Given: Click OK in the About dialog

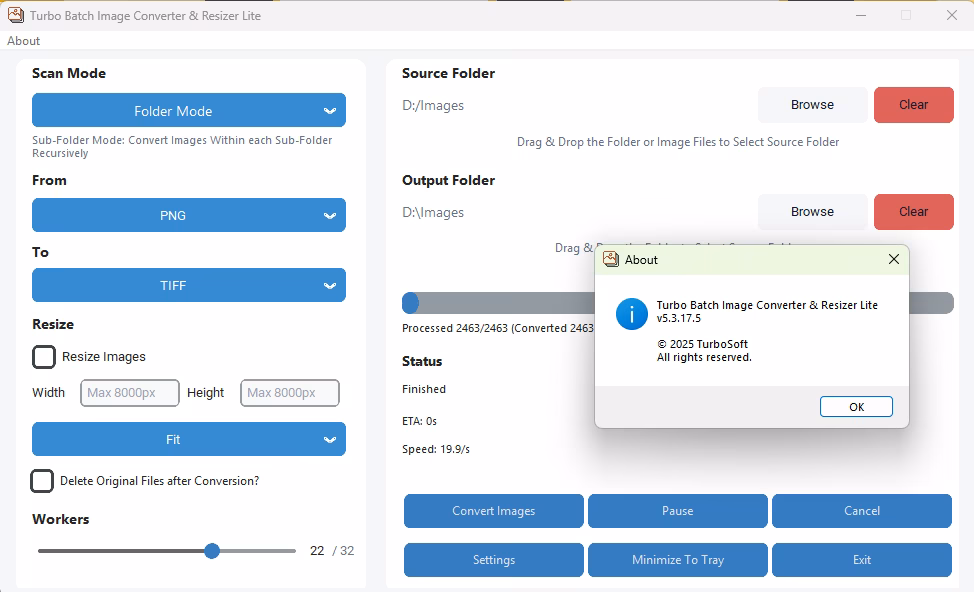Looking at the screenshot, I should pos(856,407).
